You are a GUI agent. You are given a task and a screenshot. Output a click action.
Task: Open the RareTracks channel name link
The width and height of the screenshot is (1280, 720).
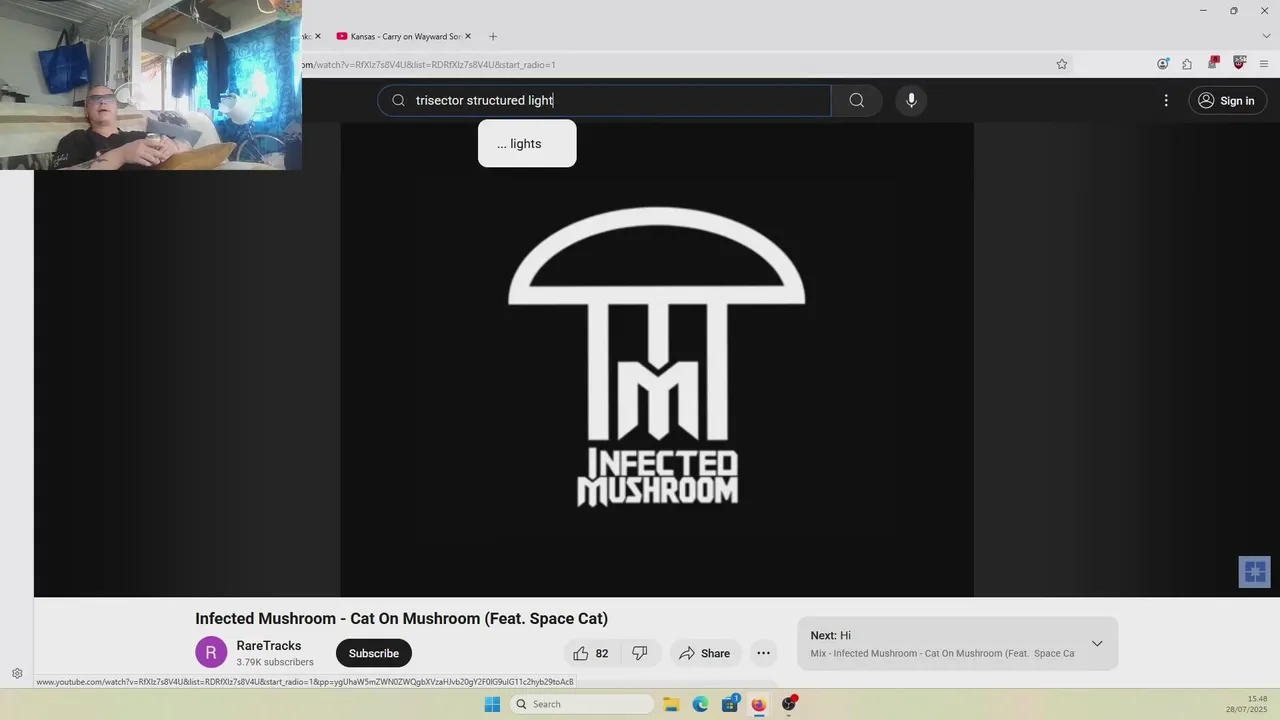tap(269, 646)
